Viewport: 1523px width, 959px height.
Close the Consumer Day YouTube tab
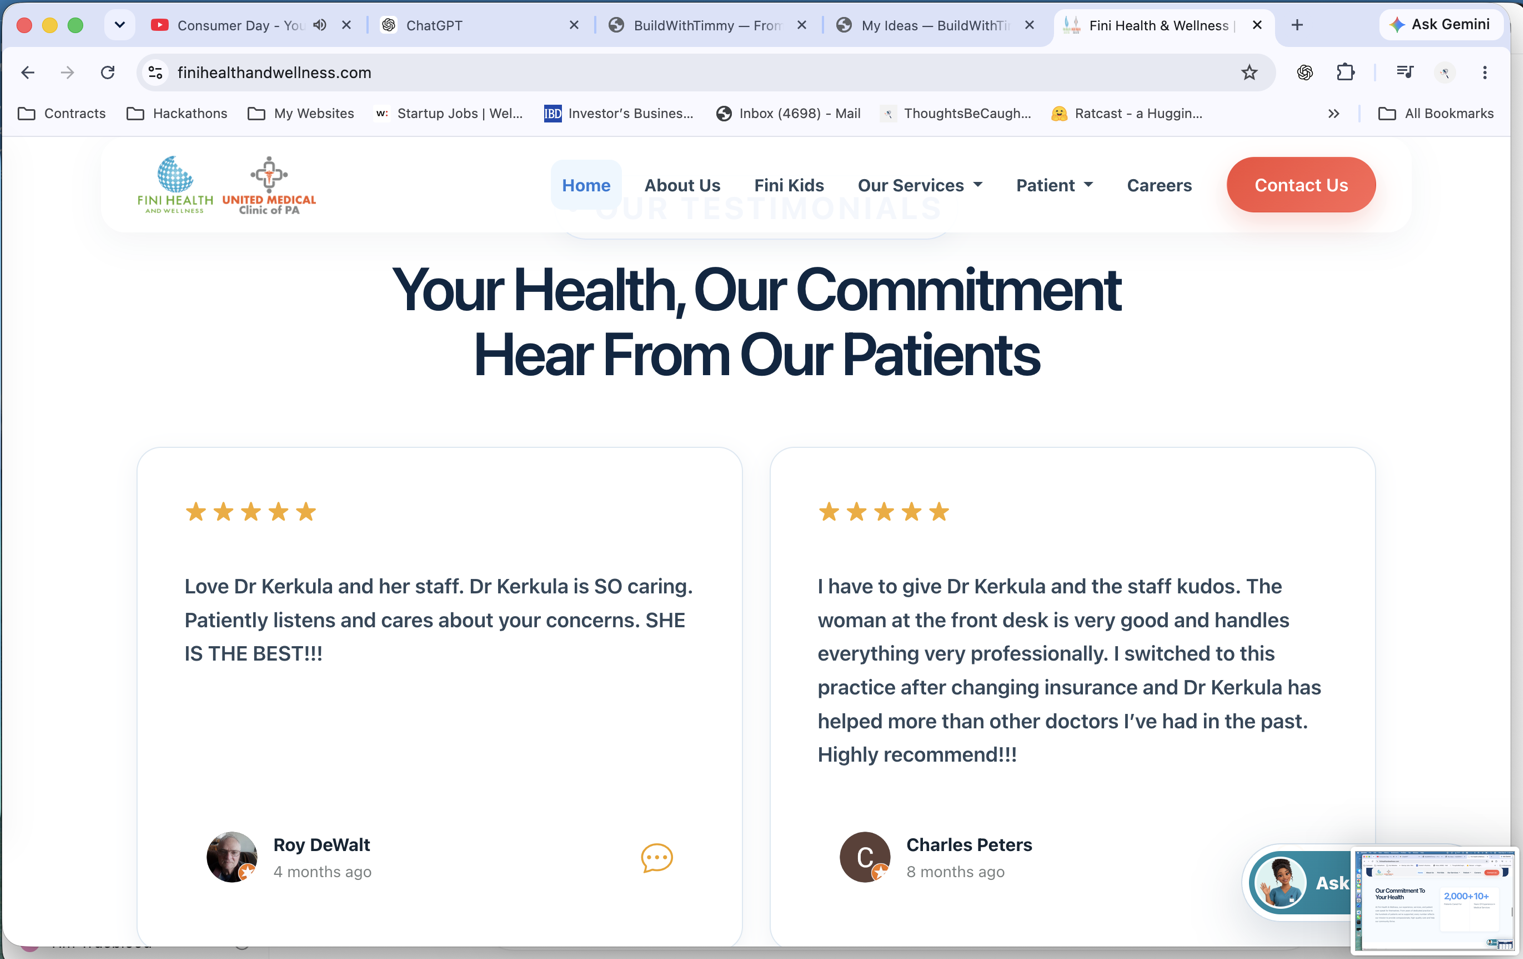[x=347, y=25]
